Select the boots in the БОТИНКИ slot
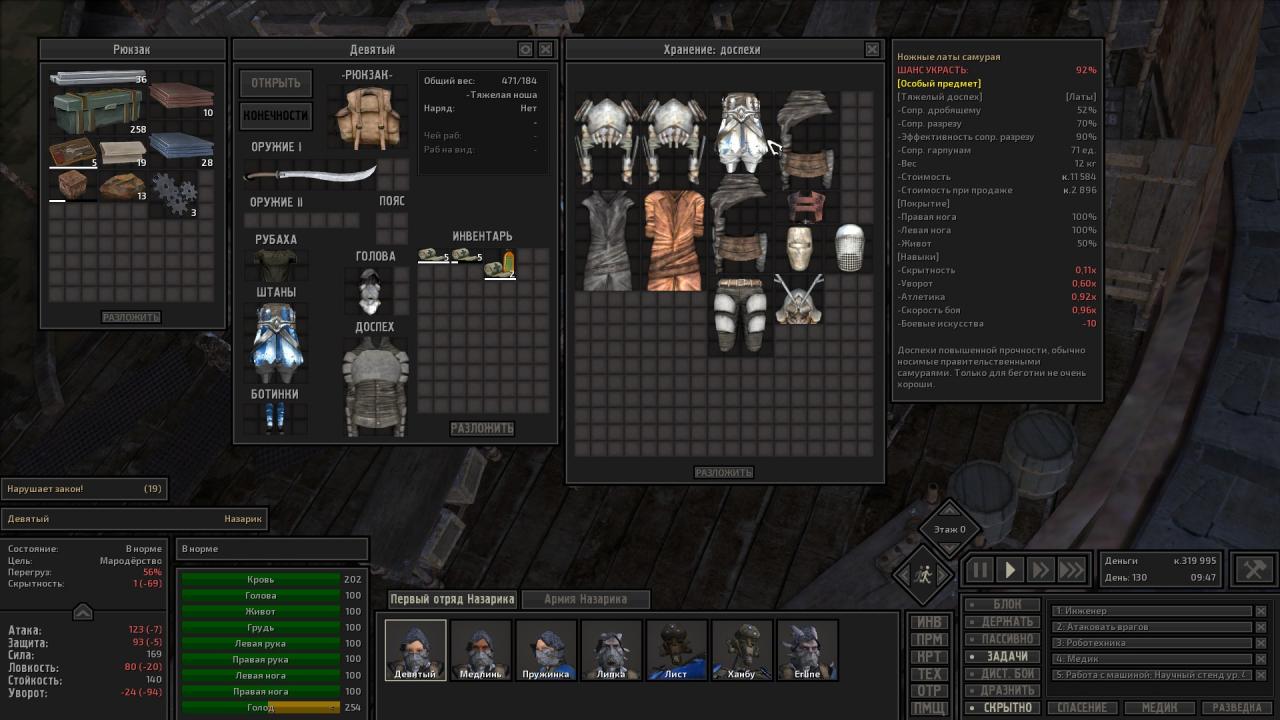 click(x=275, y=417)
